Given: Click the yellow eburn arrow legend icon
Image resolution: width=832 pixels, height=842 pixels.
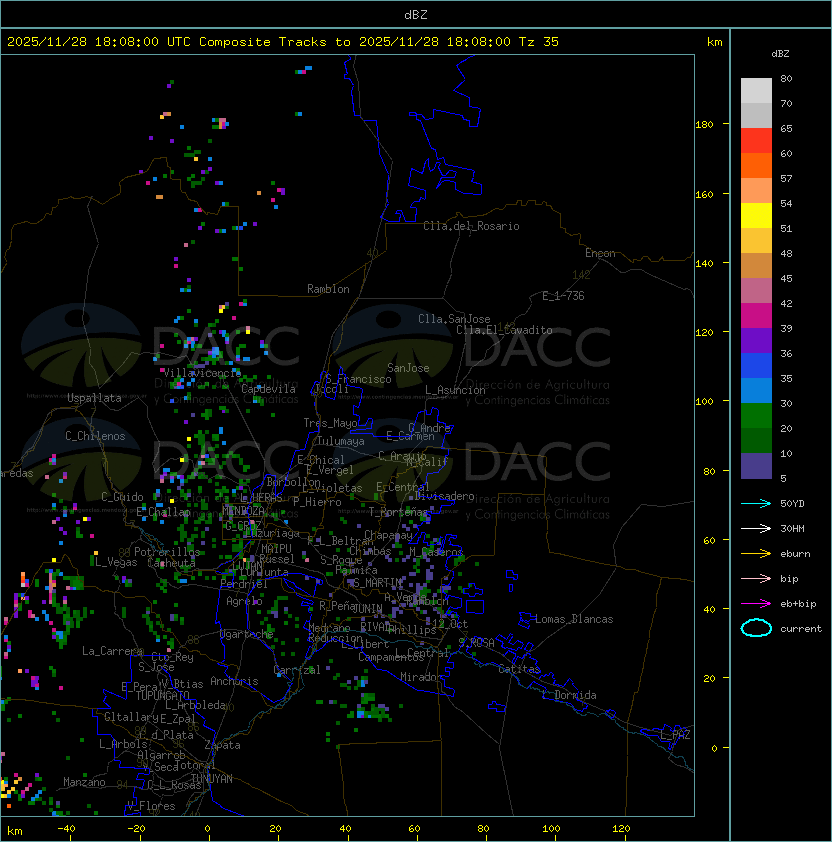Looking at the screenshot, I should tap(756, 554).
